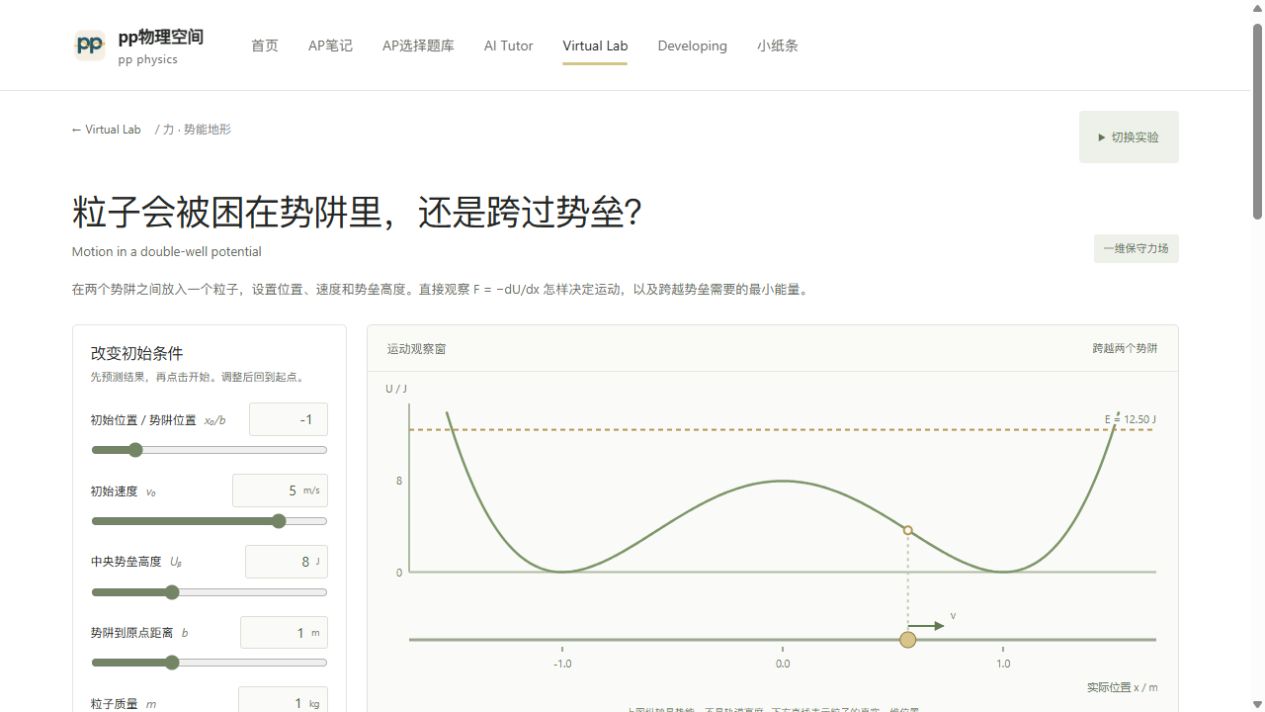Open the 小纸条 nav item
This screenshot has height=712, width=1265.
tap(777, 46)
